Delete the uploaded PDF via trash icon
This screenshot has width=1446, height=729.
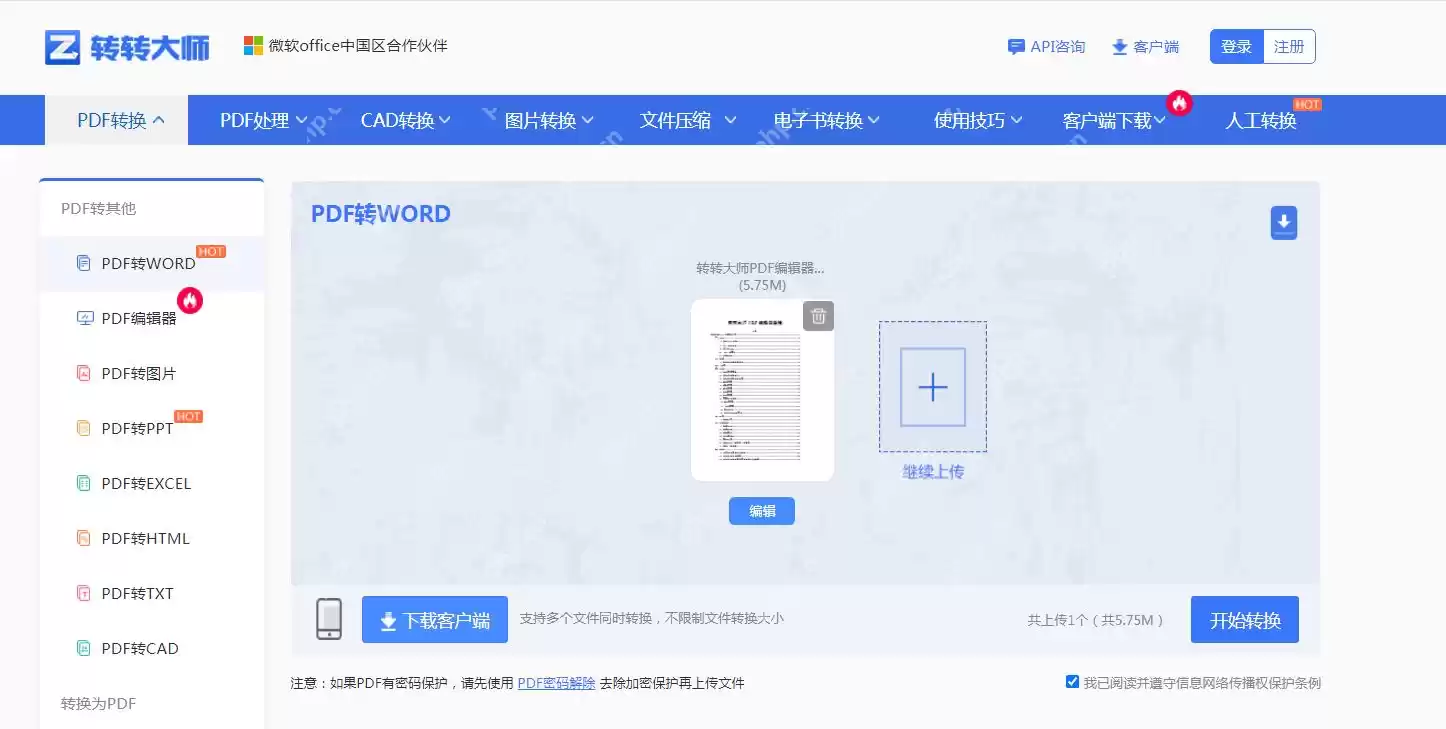[x=818, y=315]
